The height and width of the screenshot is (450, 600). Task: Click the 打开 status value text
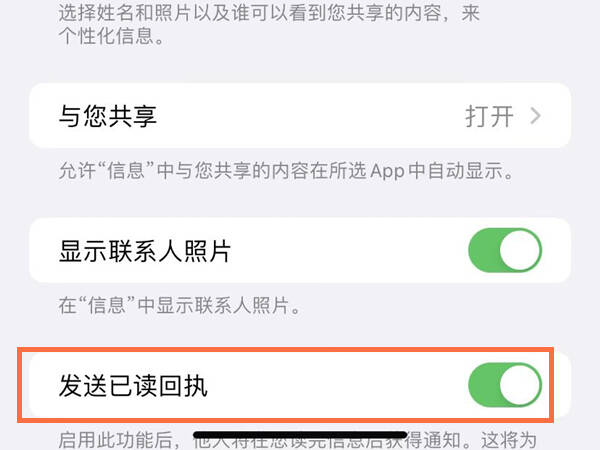[x=489, y=116]
